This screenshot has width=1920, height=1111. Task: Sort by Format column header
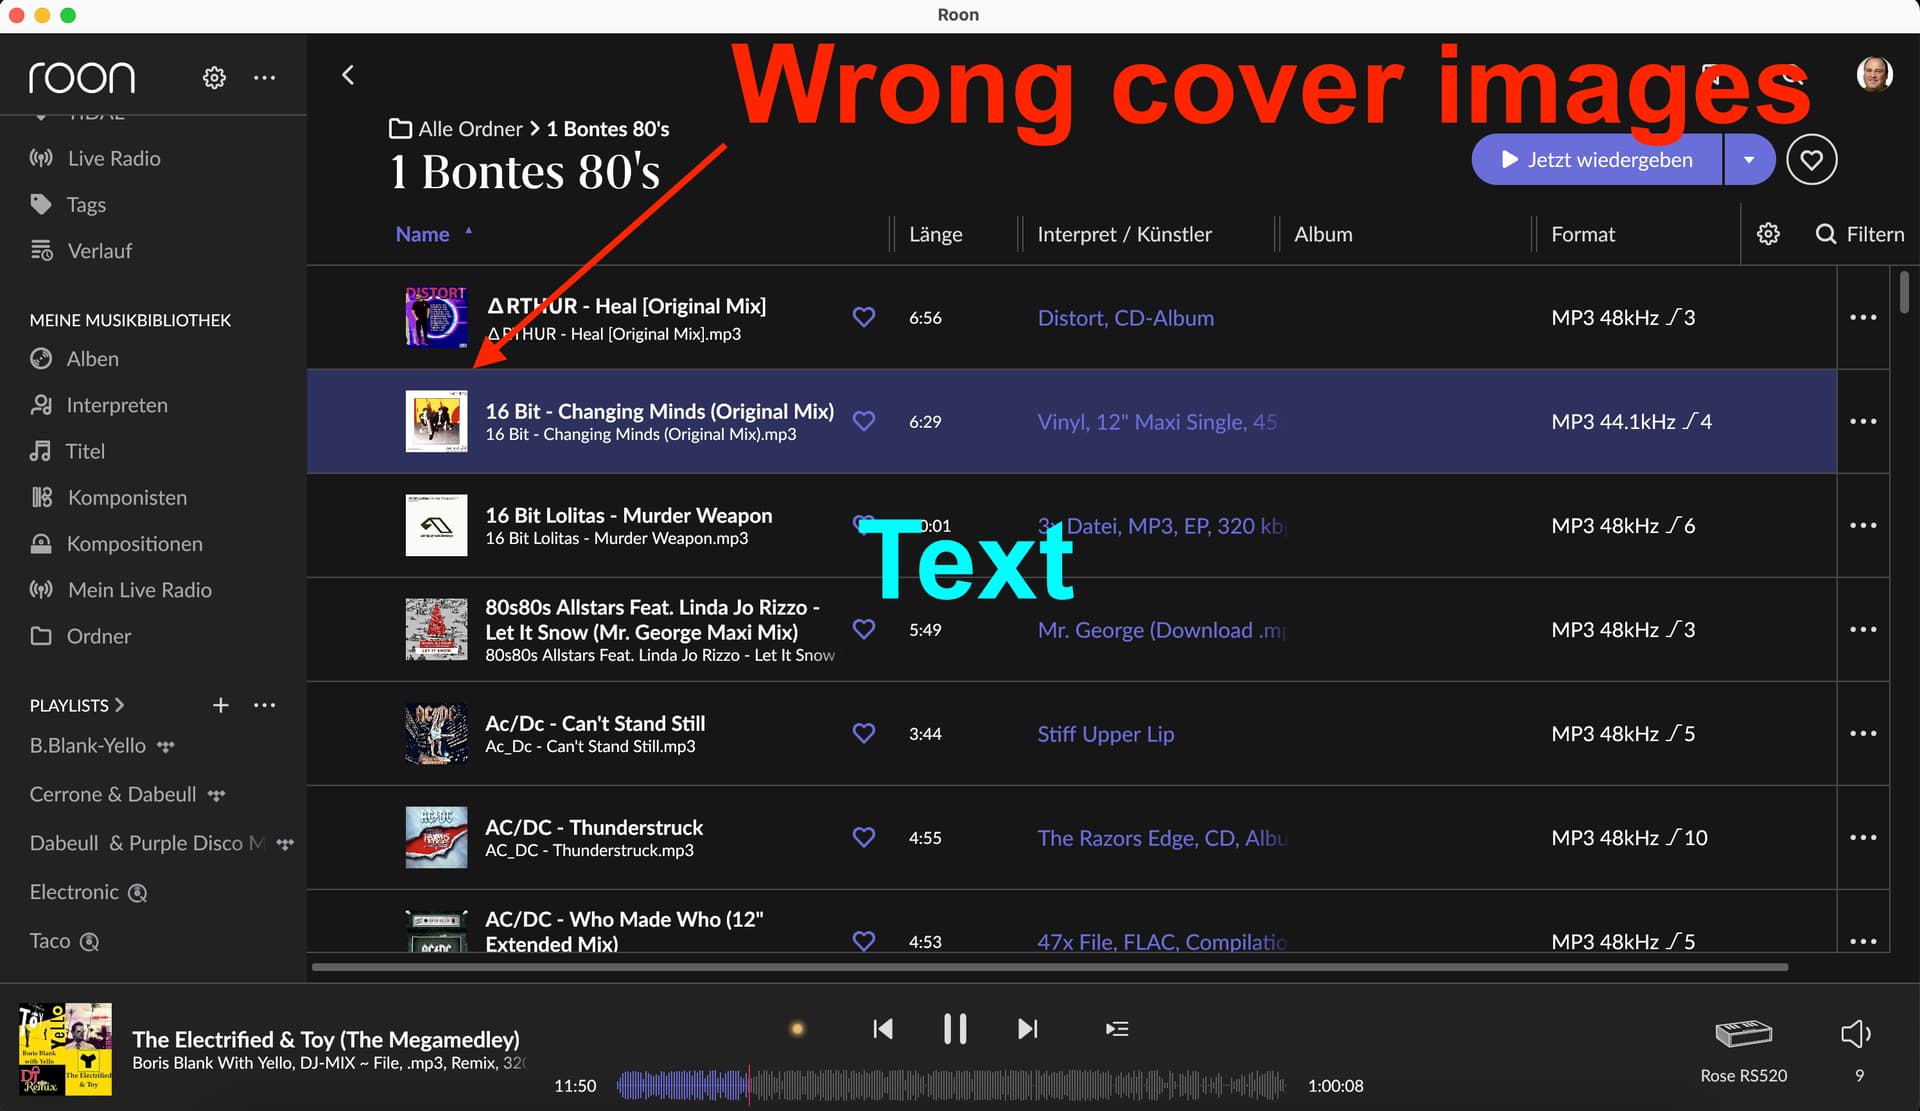pos(1583,234)
